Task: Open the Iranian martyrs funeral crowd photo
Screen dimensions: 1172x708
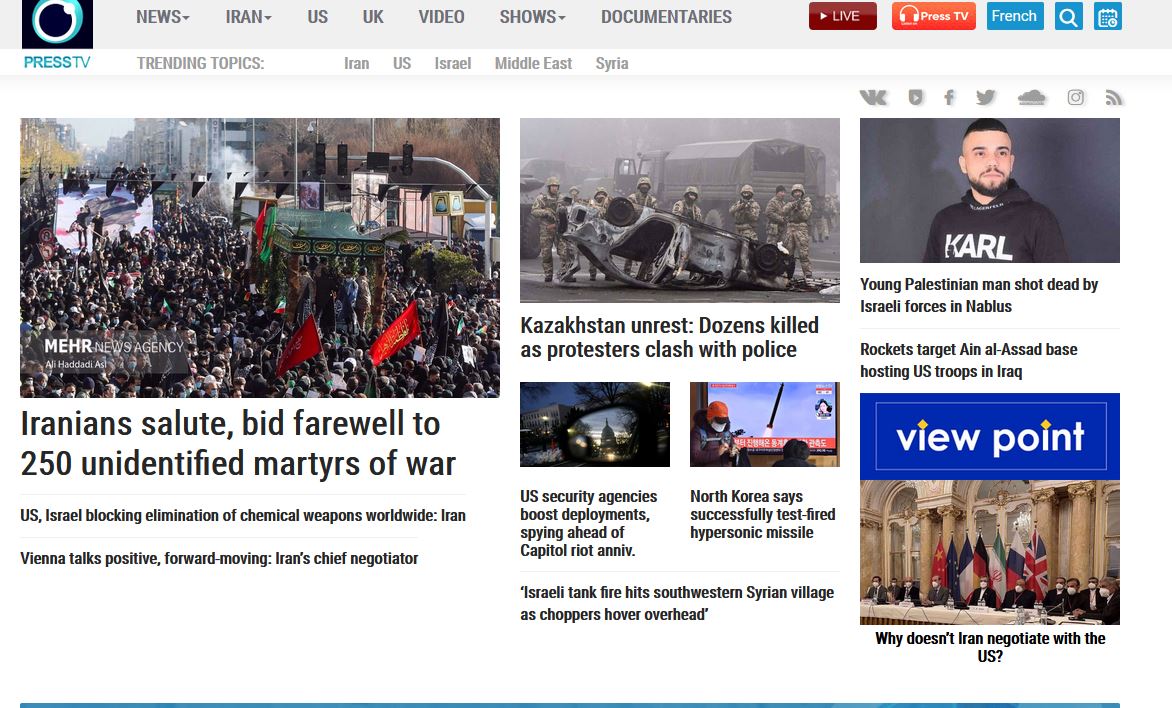Action: pyautogui.click(x=259, y=257)
